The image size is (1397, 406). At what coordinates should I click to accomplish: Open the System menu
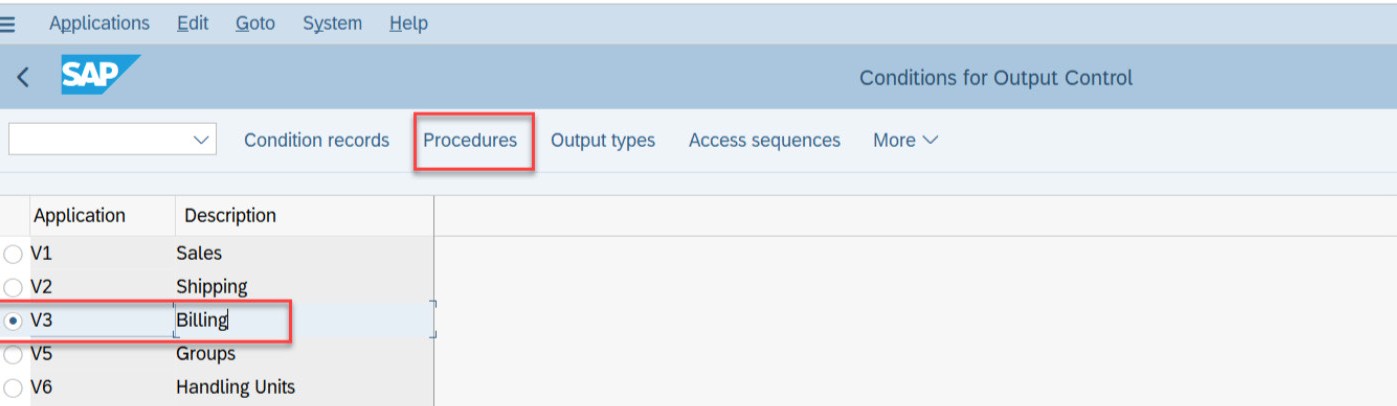tap(332, 23)
